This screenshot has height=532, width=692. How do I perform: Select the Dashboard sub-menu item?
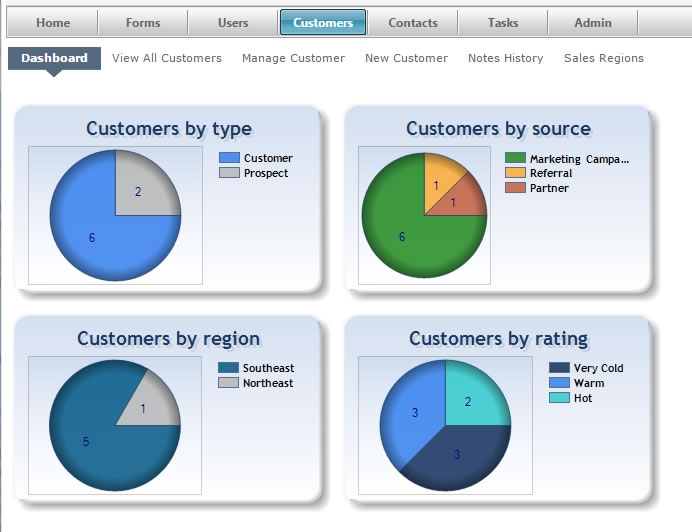point(54,58)
